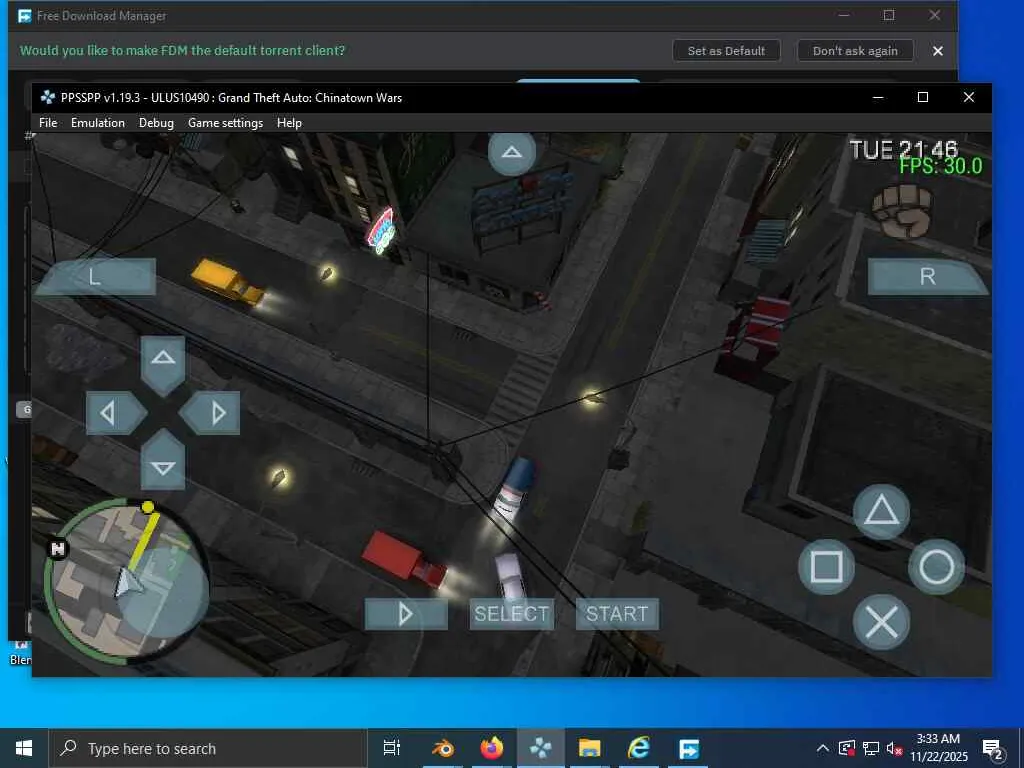Tap the D-pad left arrow

(x=116, y=413)
